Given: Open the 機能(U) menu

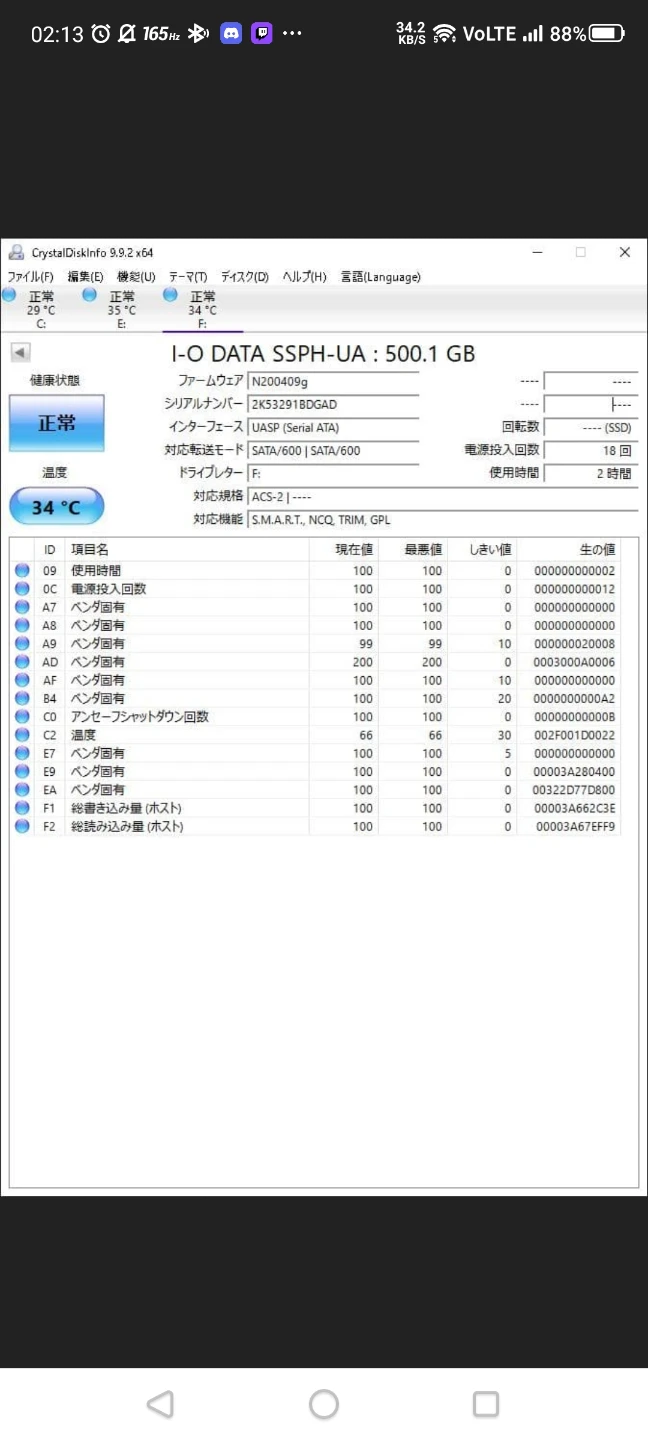Looking at the screenshot, I should (x=136, y=277).
